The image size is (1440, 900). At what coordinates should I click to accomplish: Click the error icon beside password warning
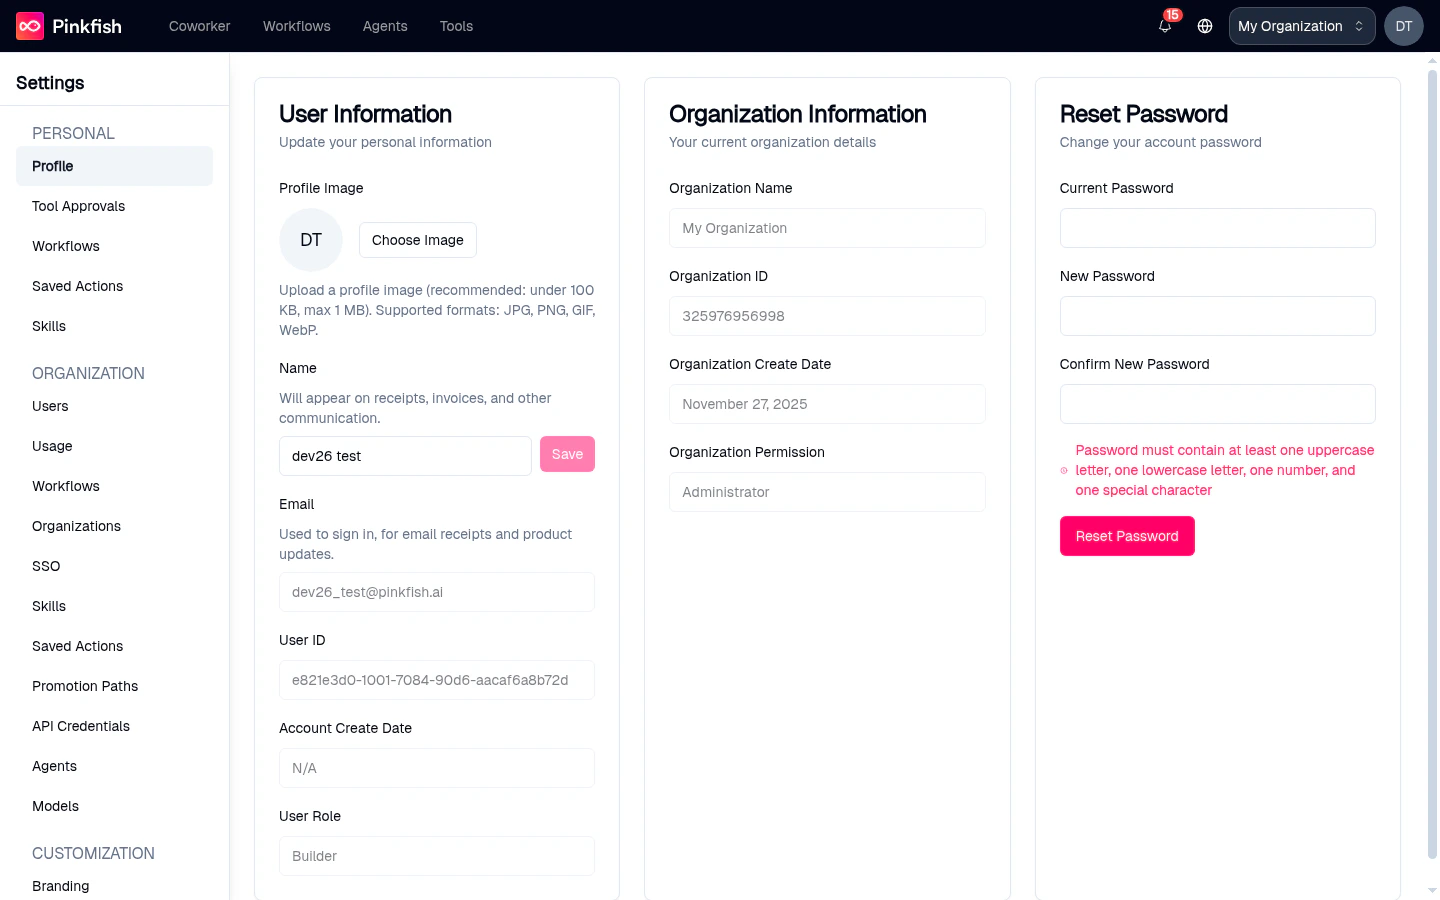[1063, 469]
